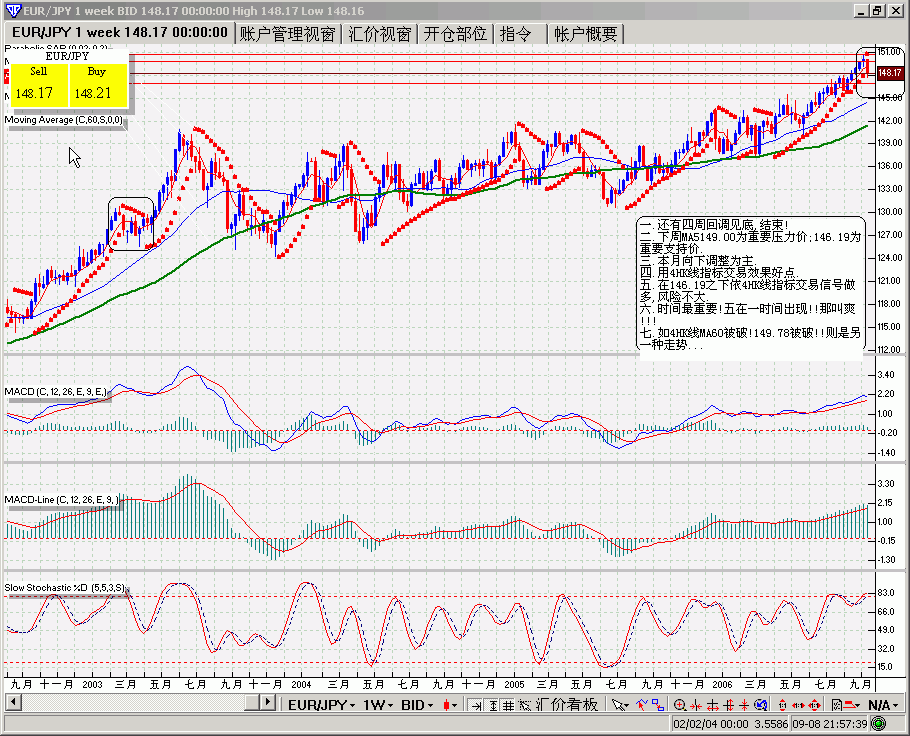Click the 汇价看板 toolbar button
Viewport: 910px width, 736px height.
(566, 705)
